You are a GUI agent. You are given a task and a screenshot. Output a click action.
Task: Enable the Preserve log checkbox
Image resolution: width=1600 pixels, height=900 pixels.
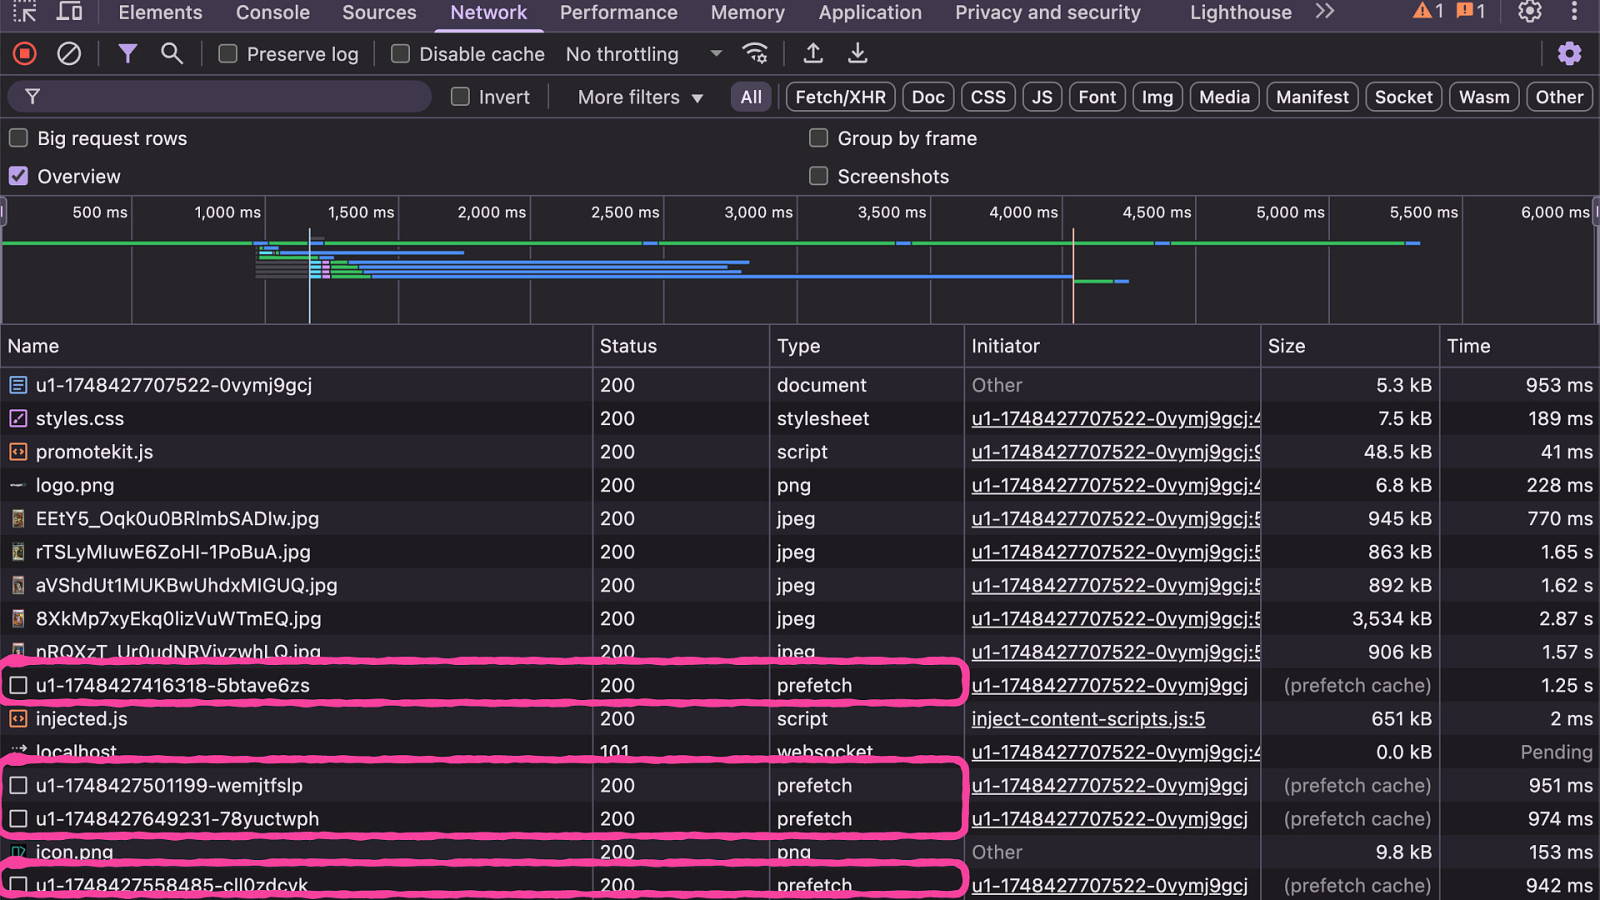[x=228, y=54]
